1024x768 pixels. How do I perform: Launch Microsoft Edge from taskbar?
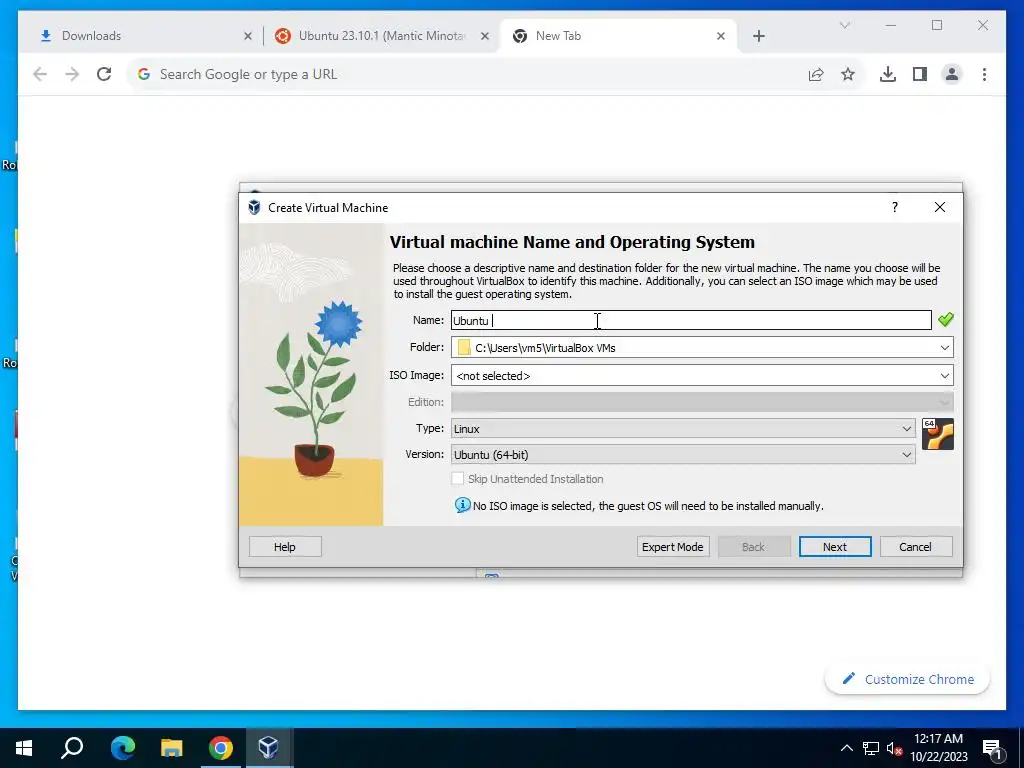122,748
